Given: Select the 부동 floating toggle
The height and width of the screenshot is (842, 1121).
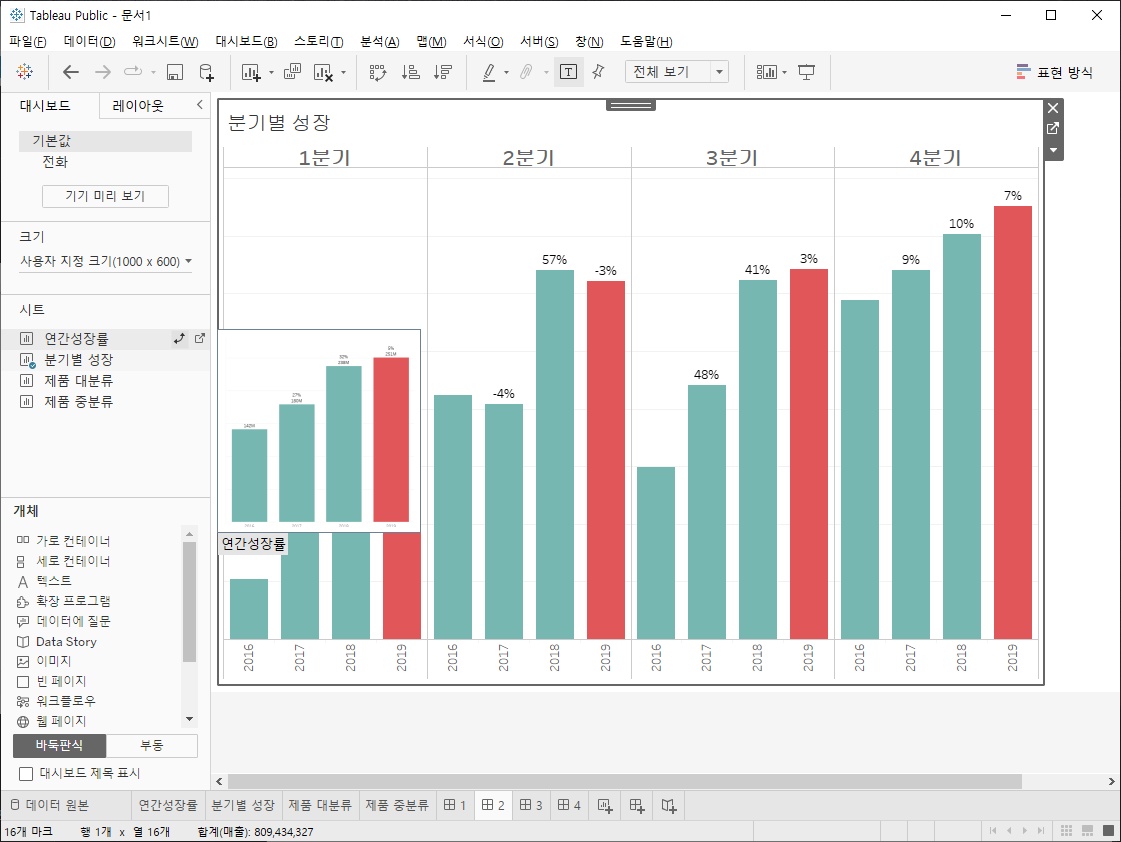Looking at the screenshot, I should click(x=152, y=746).
